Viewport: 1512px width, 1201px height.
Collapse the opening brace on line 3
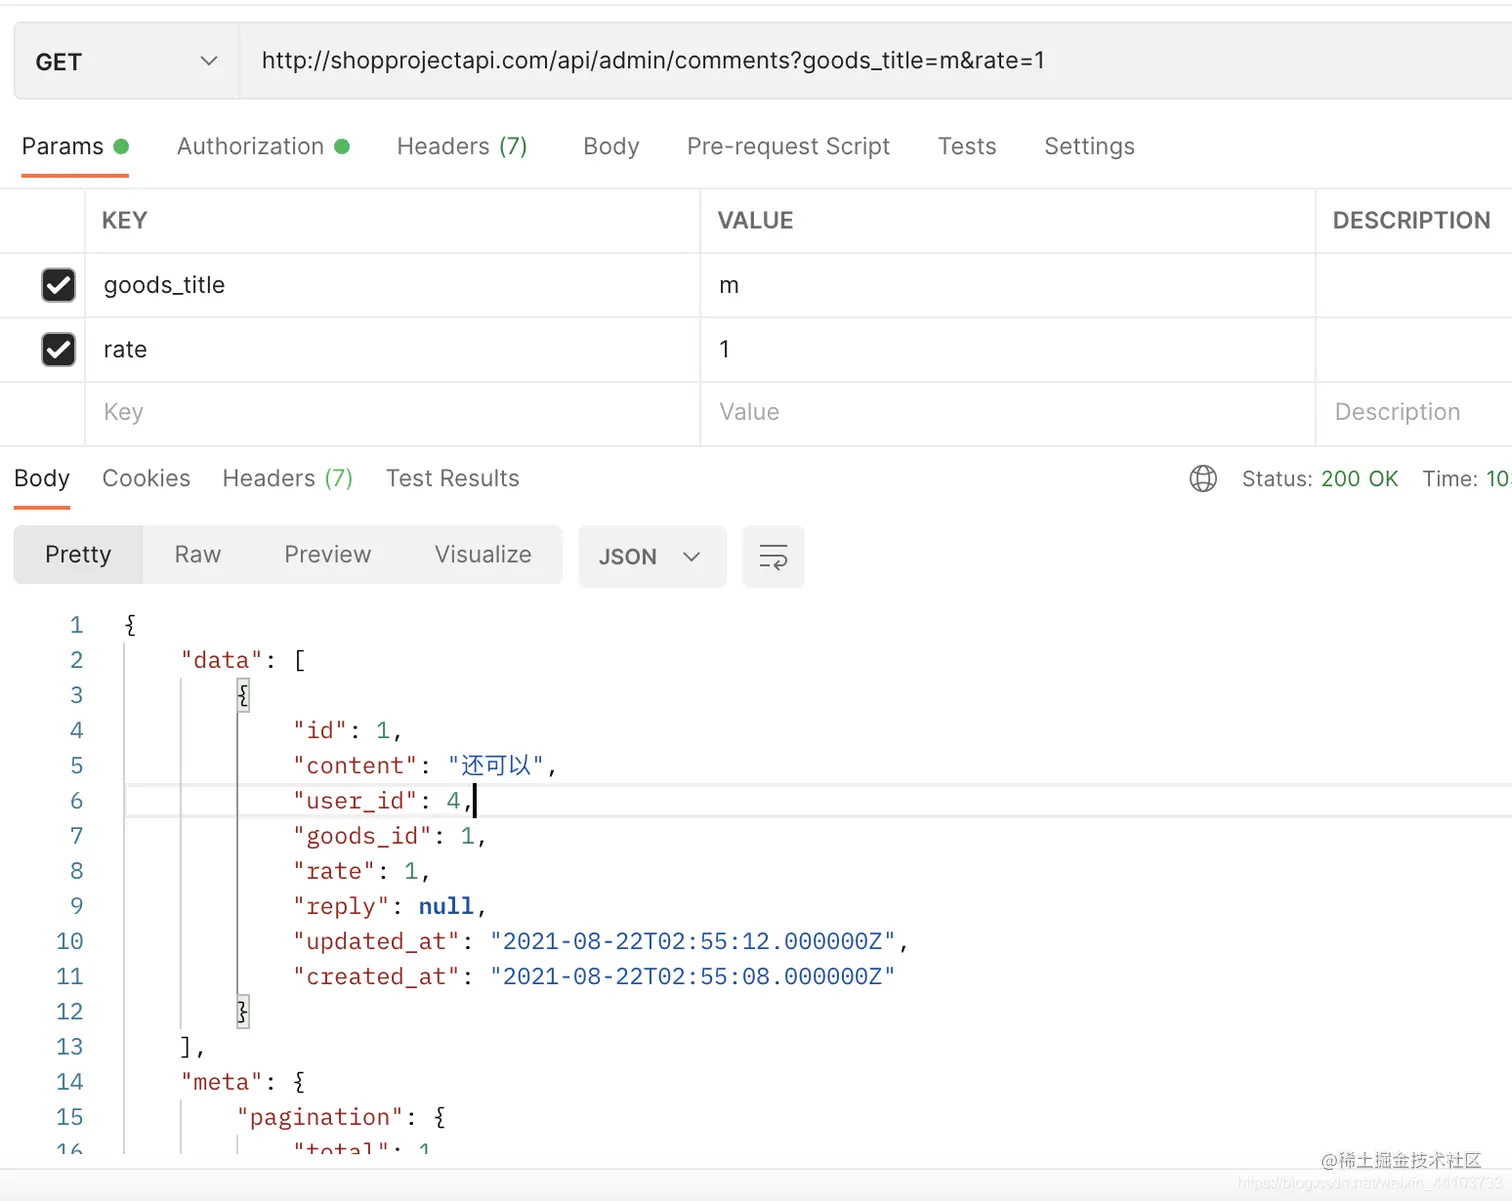[x=243, y=695]
